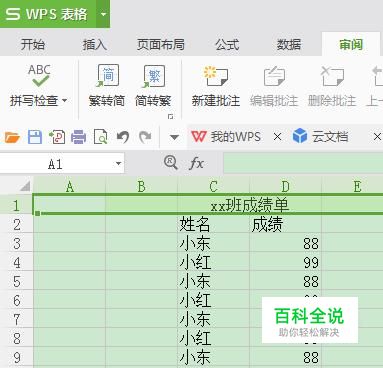Select cell 小红 in row 4
The height and width of the screenshot is (368, 383).
pyautogui.click(x=213, y=262)
